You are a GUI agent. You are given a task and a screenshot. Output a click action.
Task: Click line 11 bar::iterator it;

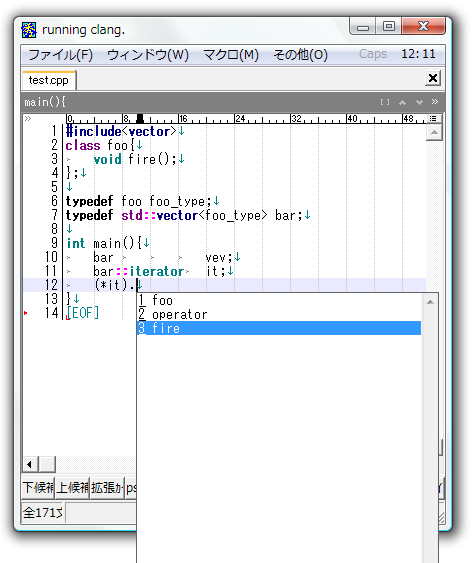pos(159,271)
